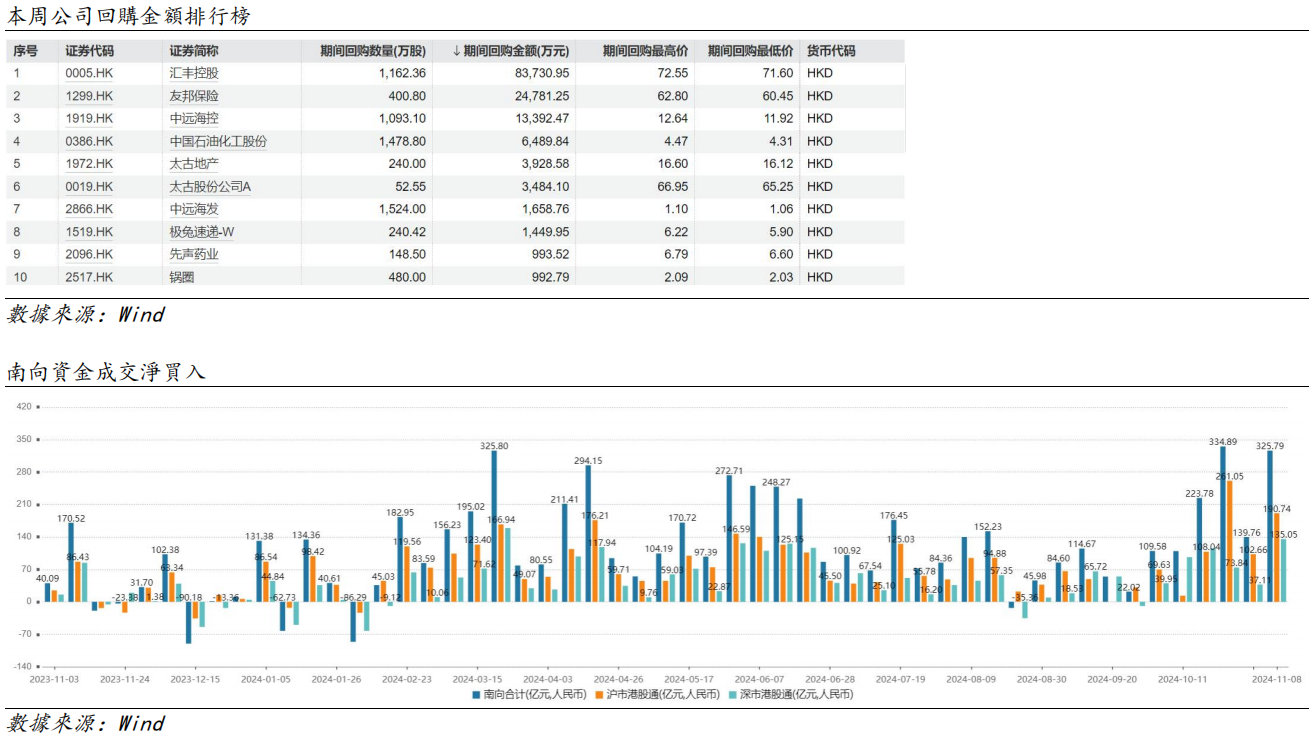Sort by 期间回购最低价 column header
The width and height of the screenshot is (1316, 744).
(750, 51)
